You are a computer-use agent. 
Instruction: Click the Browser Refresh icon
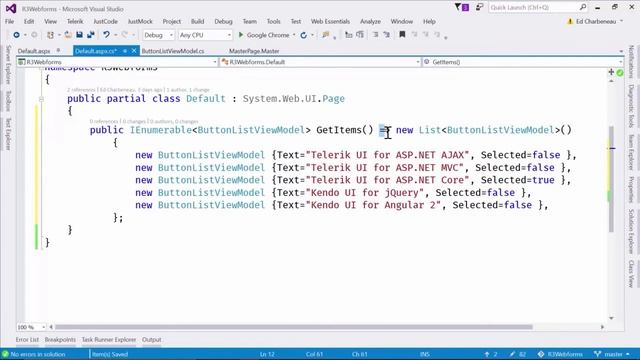click(x=303, y=35)
